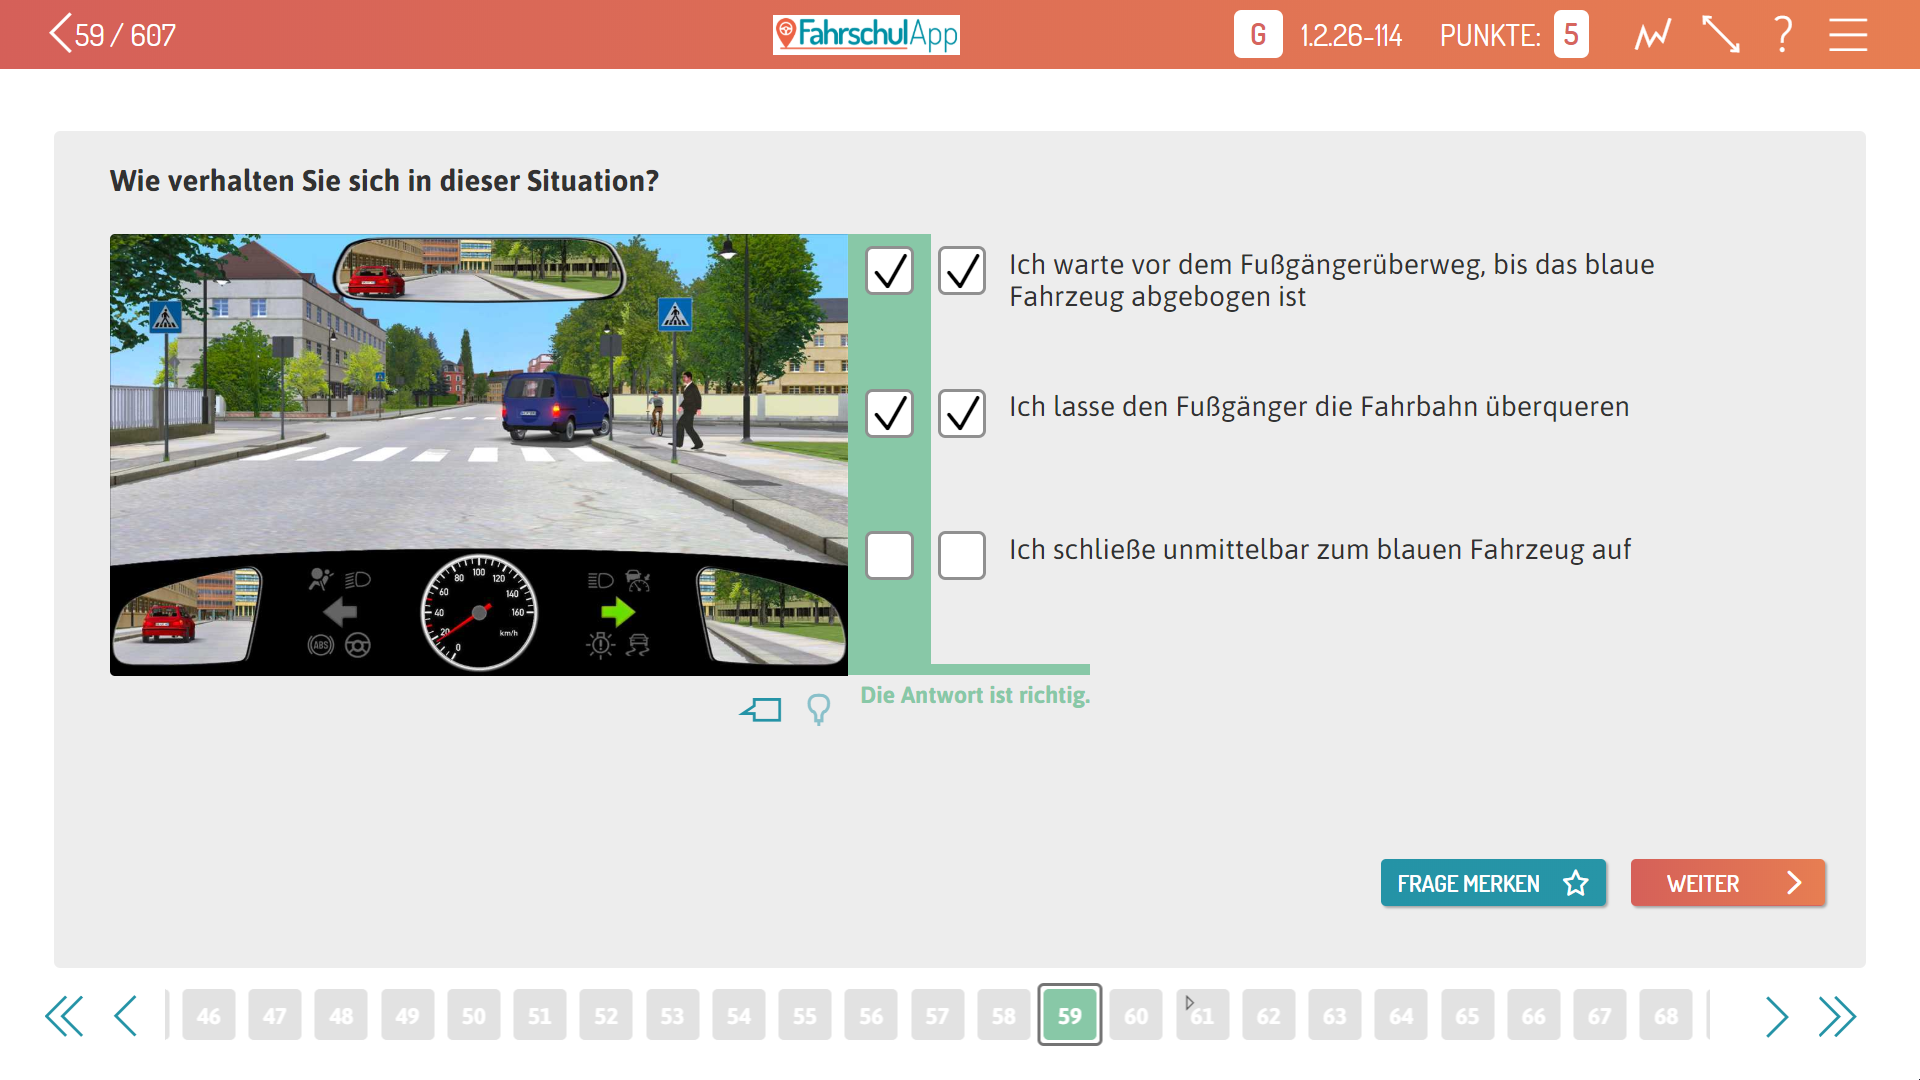This screenshot has width=1920, height=1080.
Task: Toggle checkbox for letting pedestrian cross
Action: click(961, 413)
